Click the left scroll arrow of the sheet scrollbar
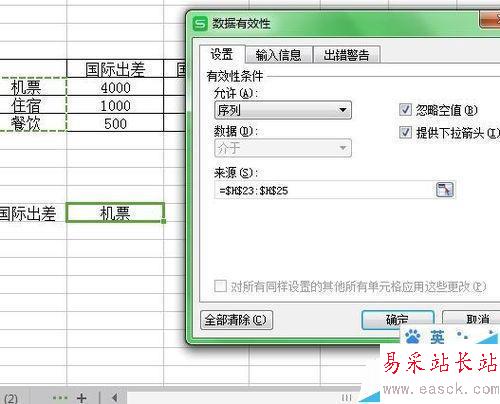 (x=115, y=398)
